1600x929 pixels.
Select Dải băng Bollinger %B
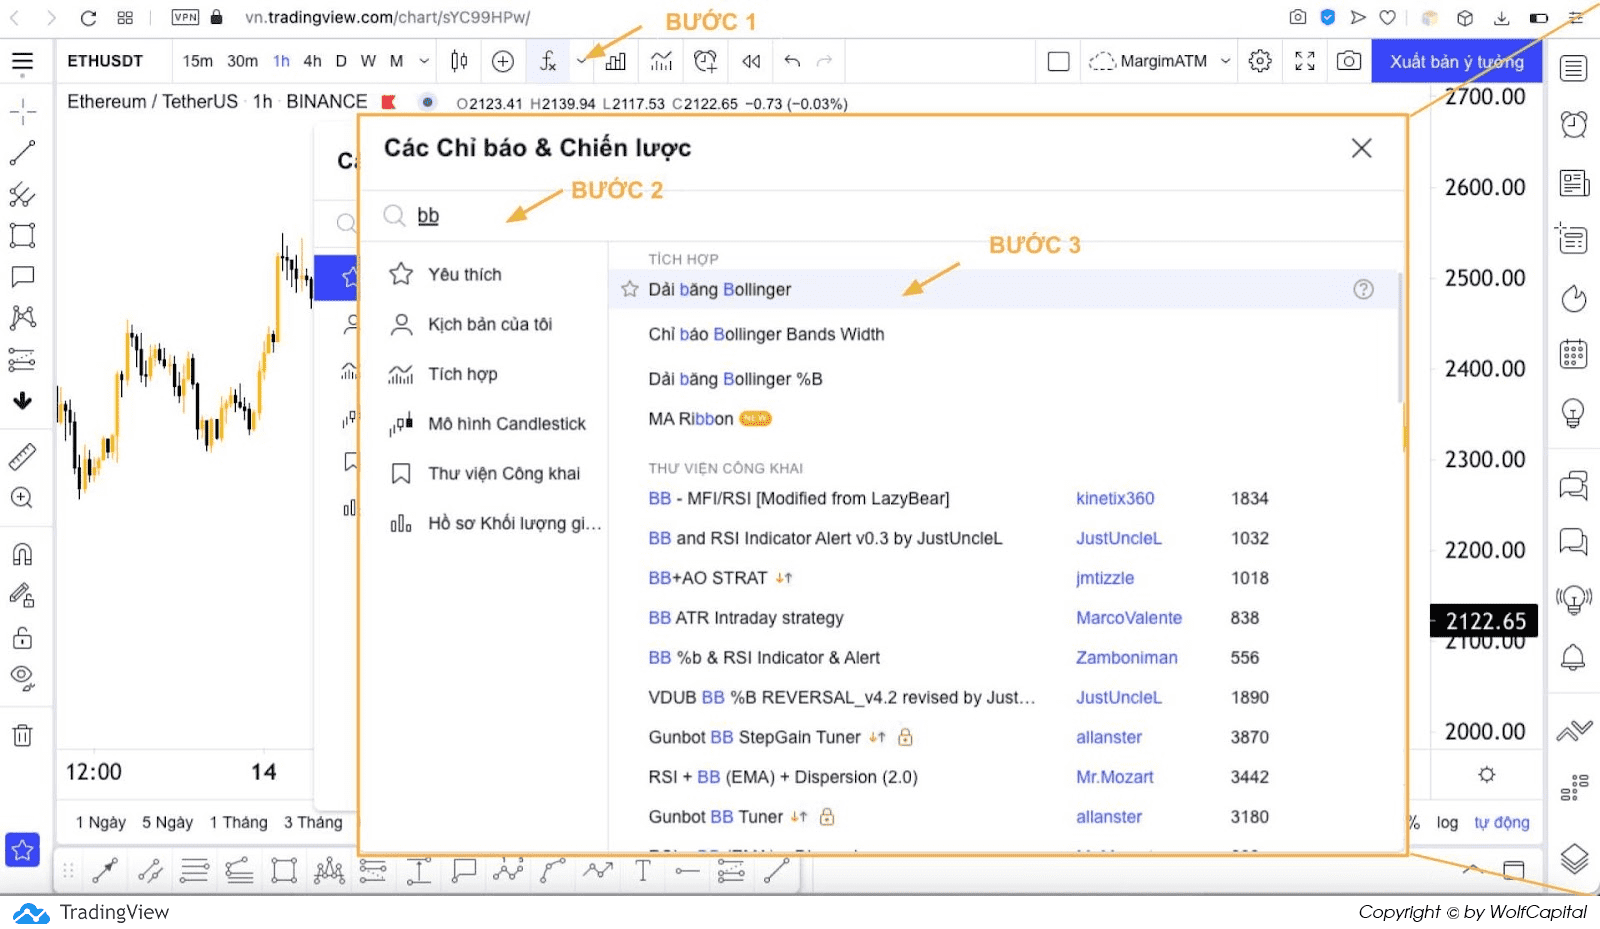[x=735, y=379]
